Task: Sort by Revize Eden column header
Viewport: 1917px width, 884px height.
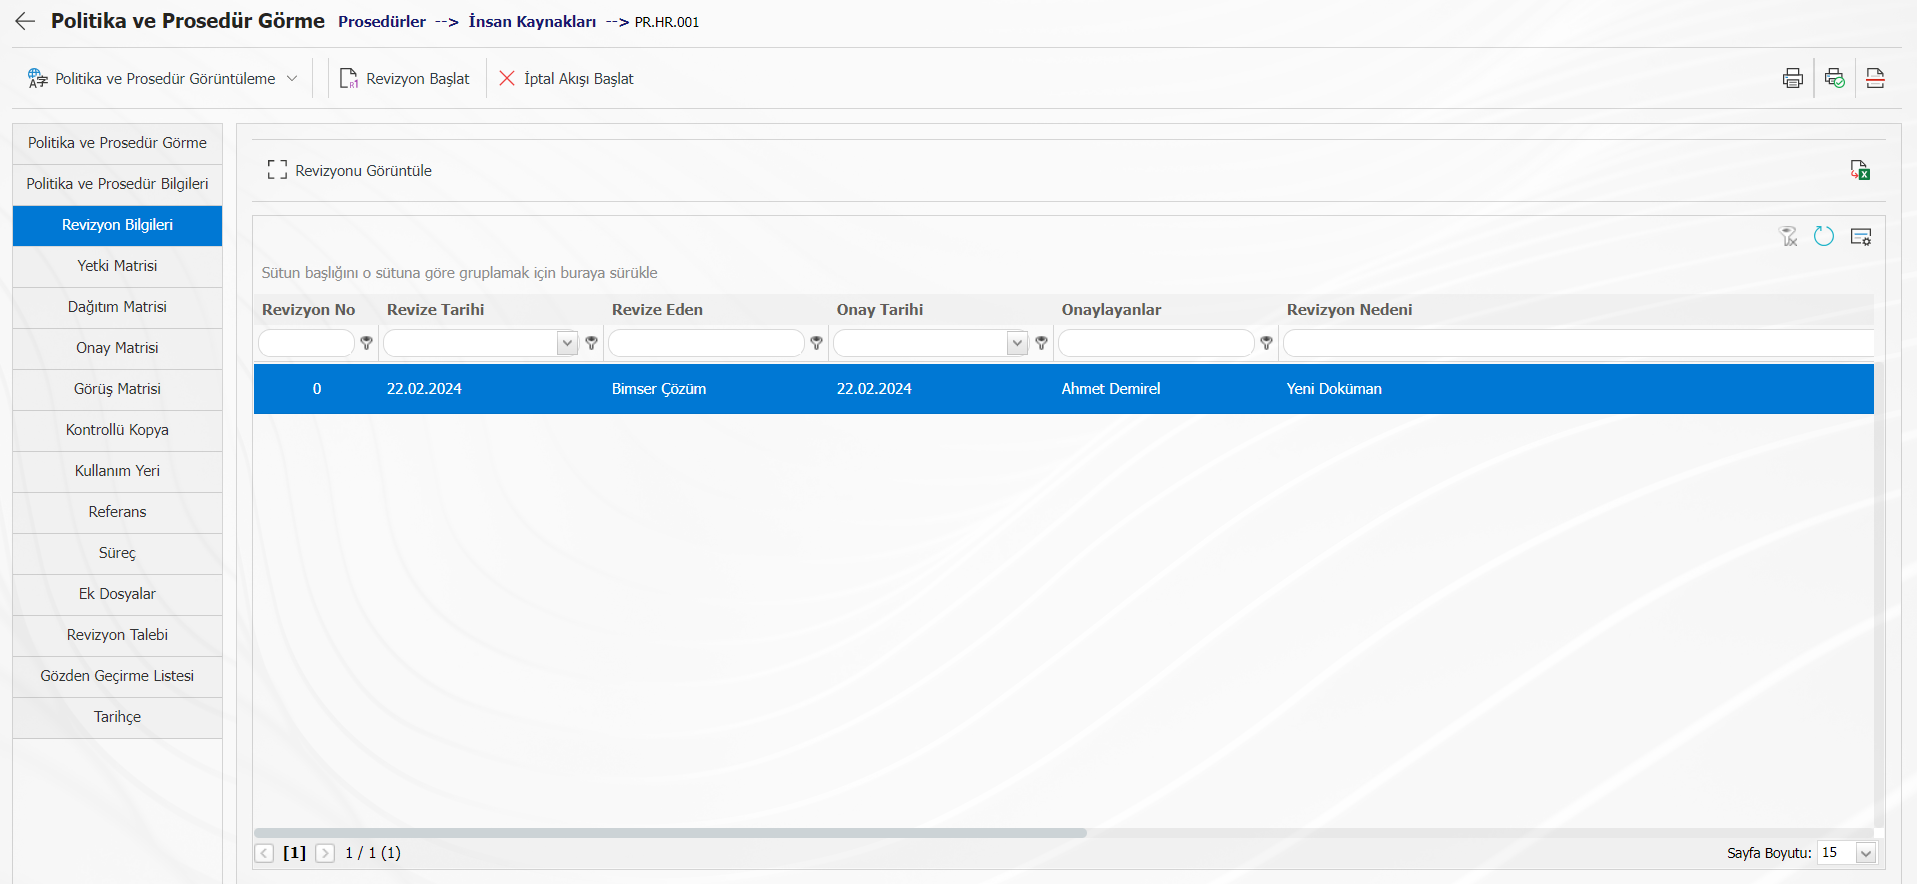Action: tap(657, 310)
